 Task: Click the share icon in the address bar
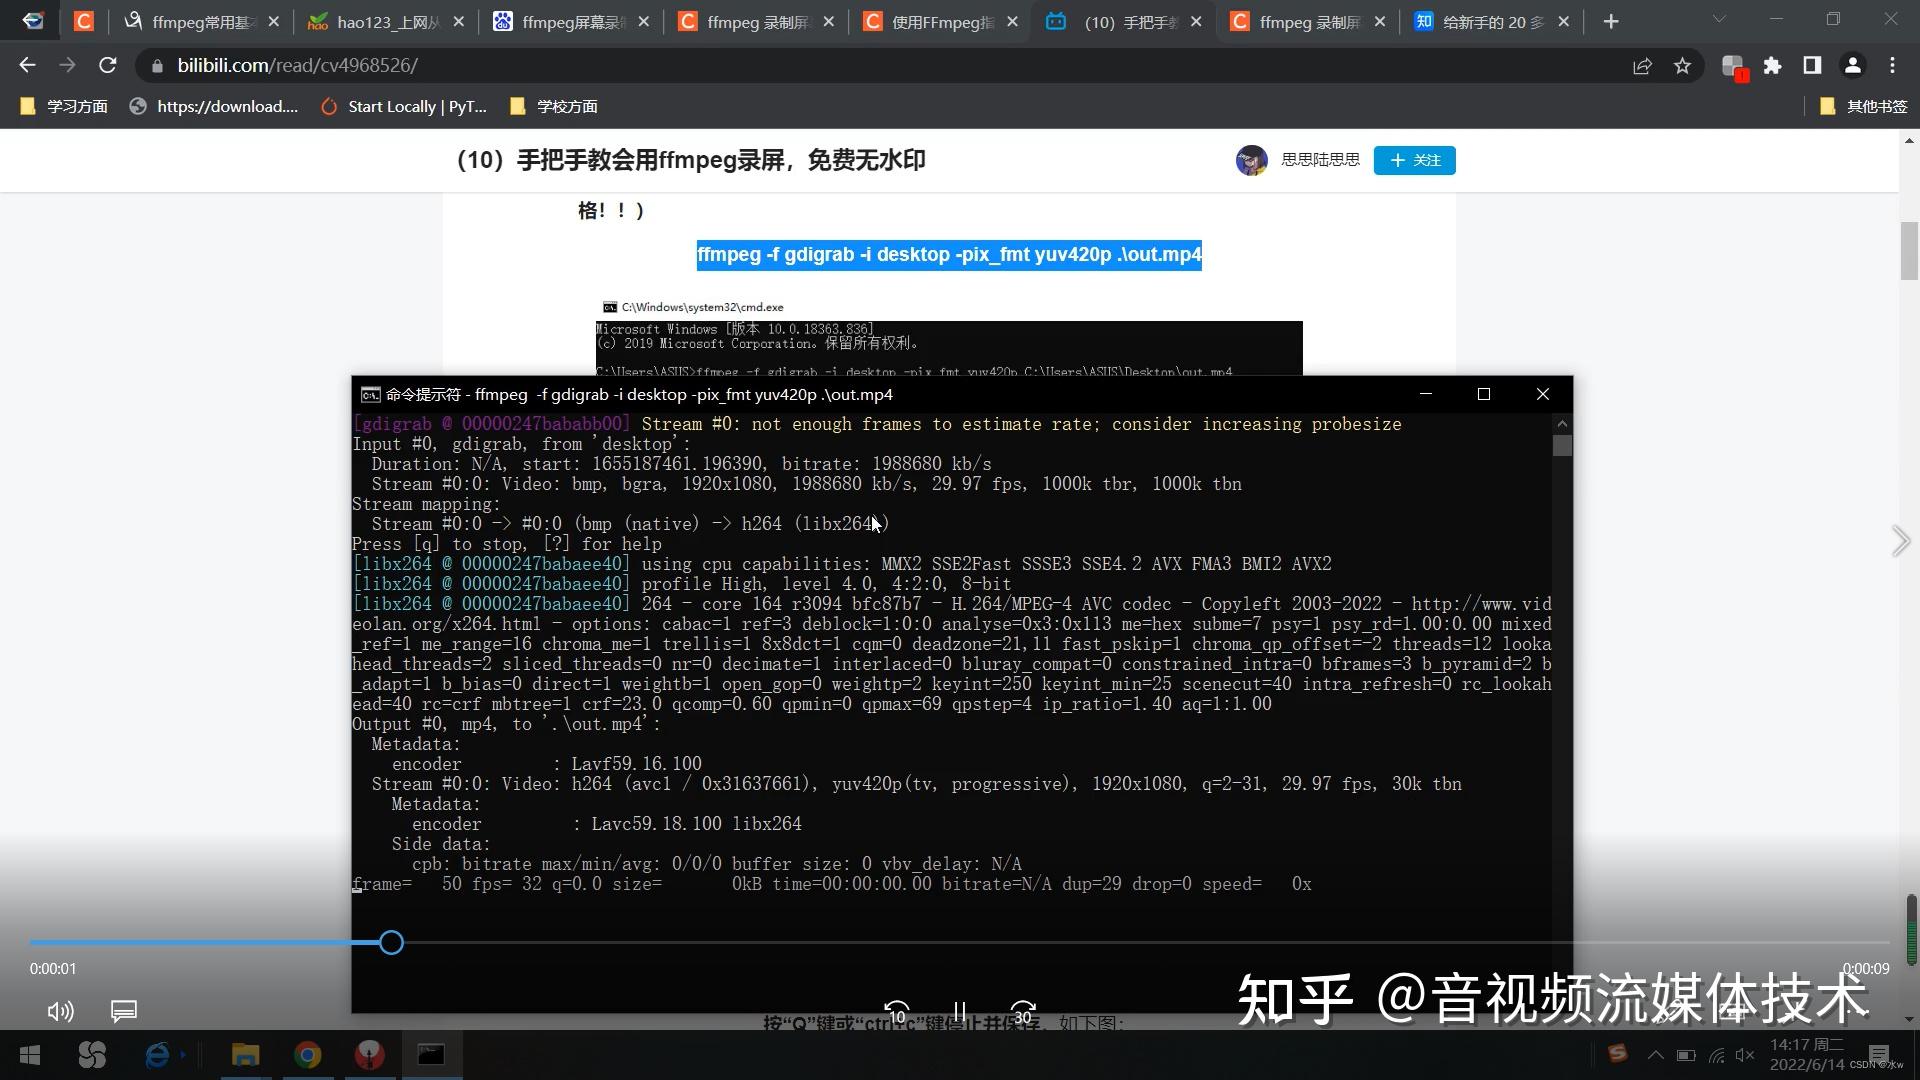(1643, 65)
